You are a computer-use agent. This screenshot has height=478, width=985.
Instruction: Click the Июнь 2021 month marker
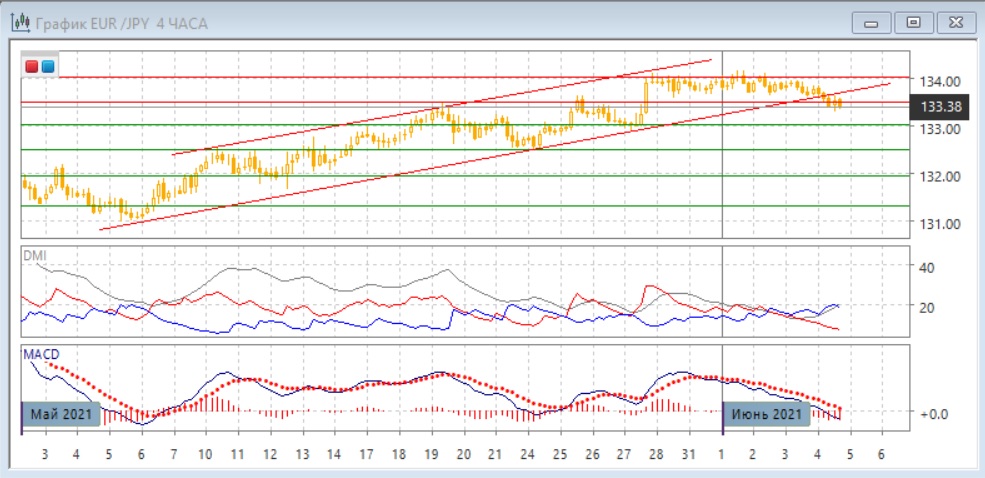[x=765, y=413]
